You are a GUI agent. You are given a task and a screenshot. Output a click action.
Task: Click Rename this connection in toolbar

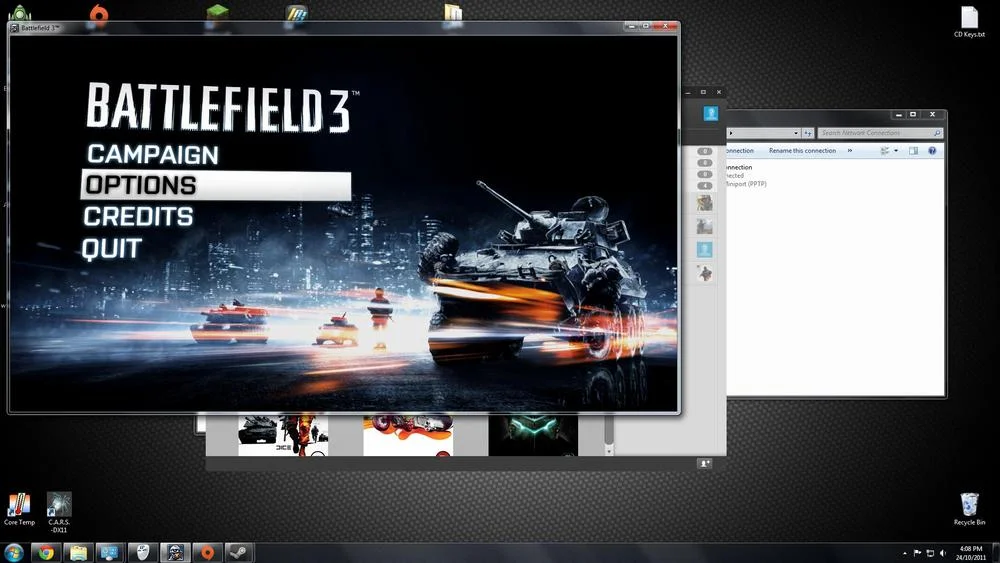(x=802, y=150)
